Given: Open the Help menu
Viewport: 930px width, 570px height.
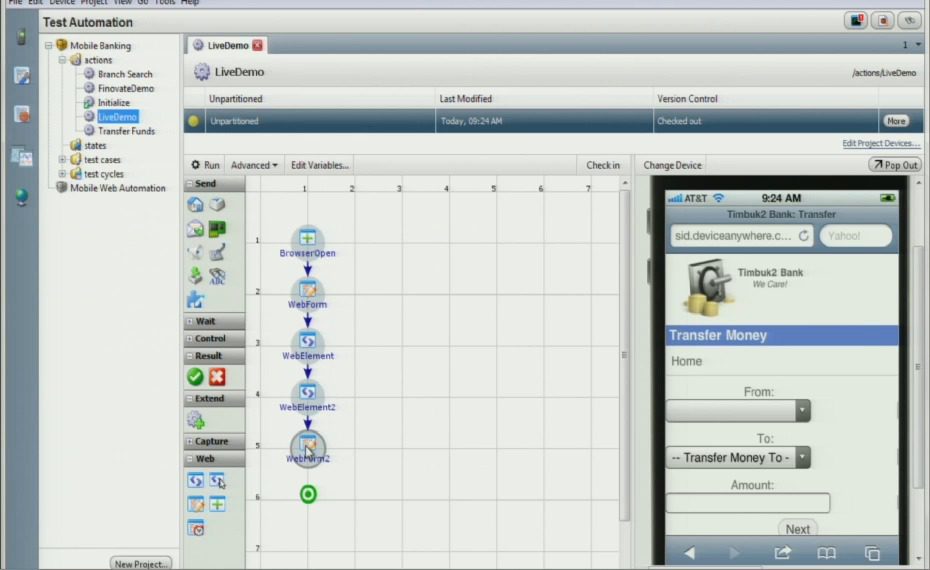Looking at the screenshot, I should 190,3.
